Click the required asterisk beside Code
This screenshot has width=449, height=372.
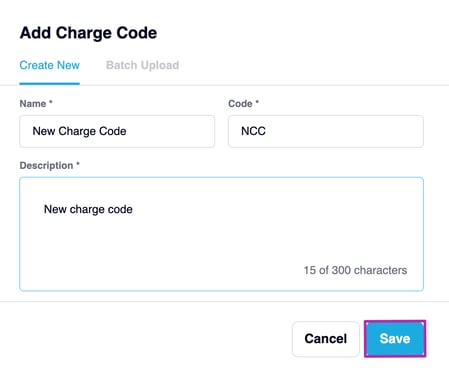(x=257, y=102)
